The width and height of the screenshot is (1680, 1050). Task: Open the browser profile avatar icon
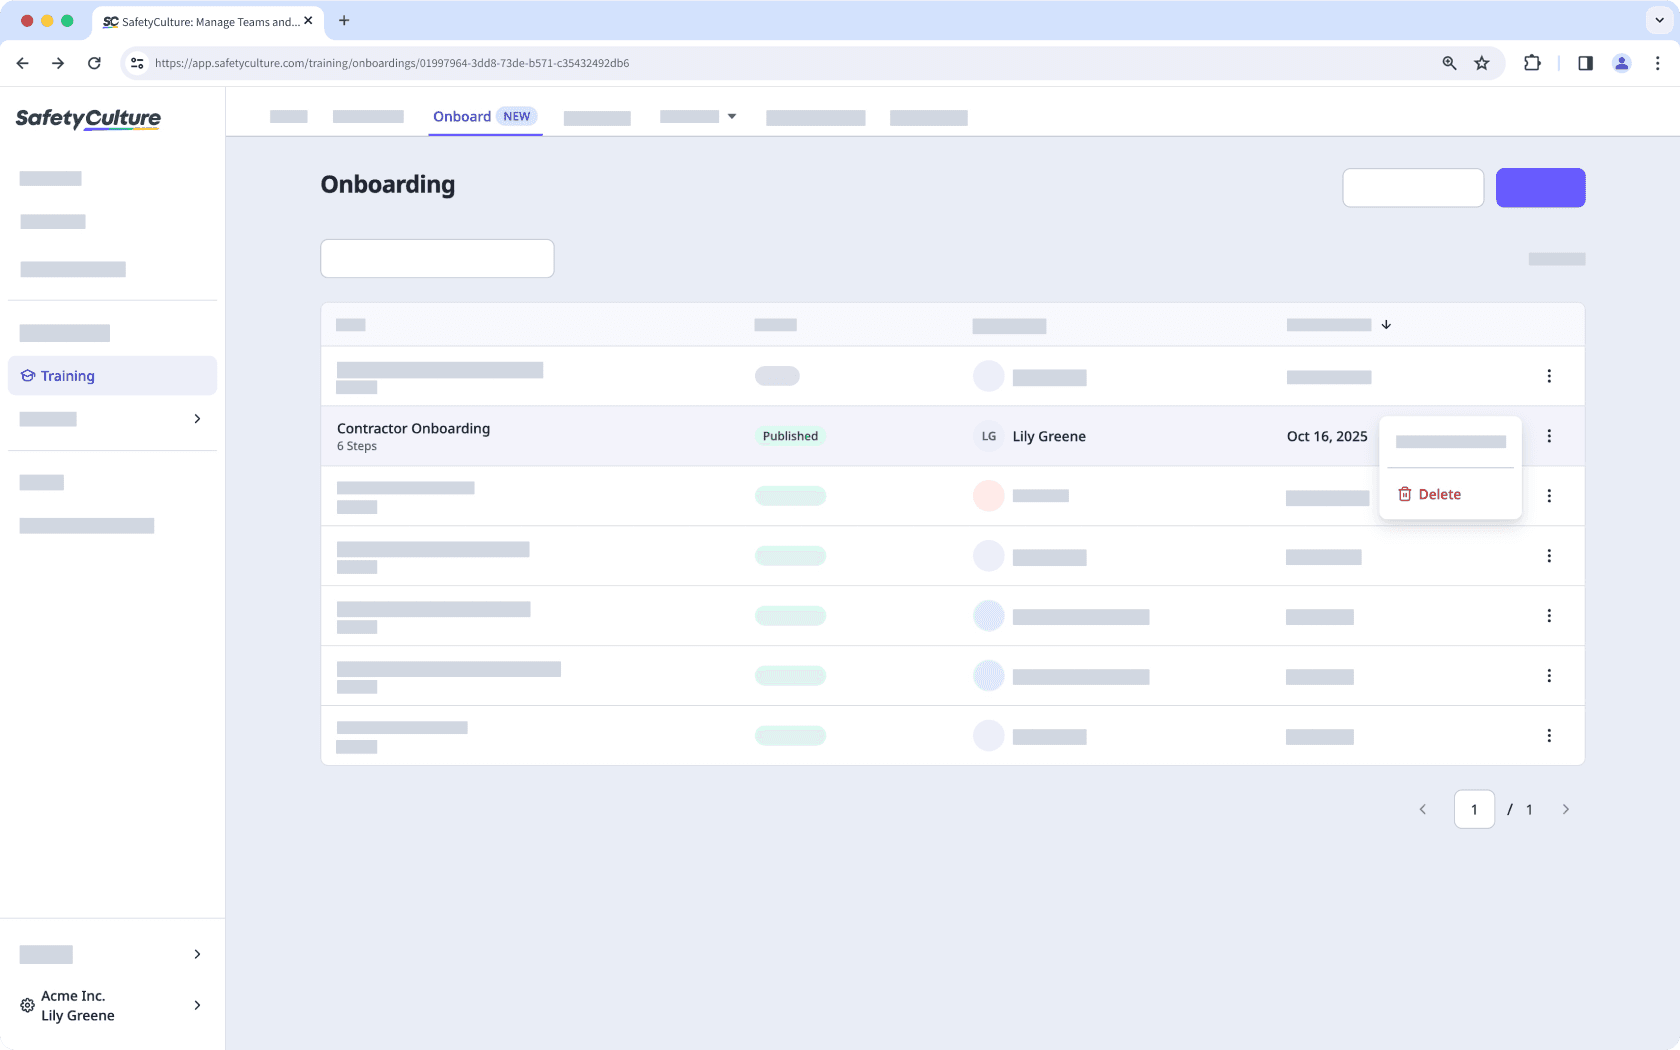[x=1621, y=63]
